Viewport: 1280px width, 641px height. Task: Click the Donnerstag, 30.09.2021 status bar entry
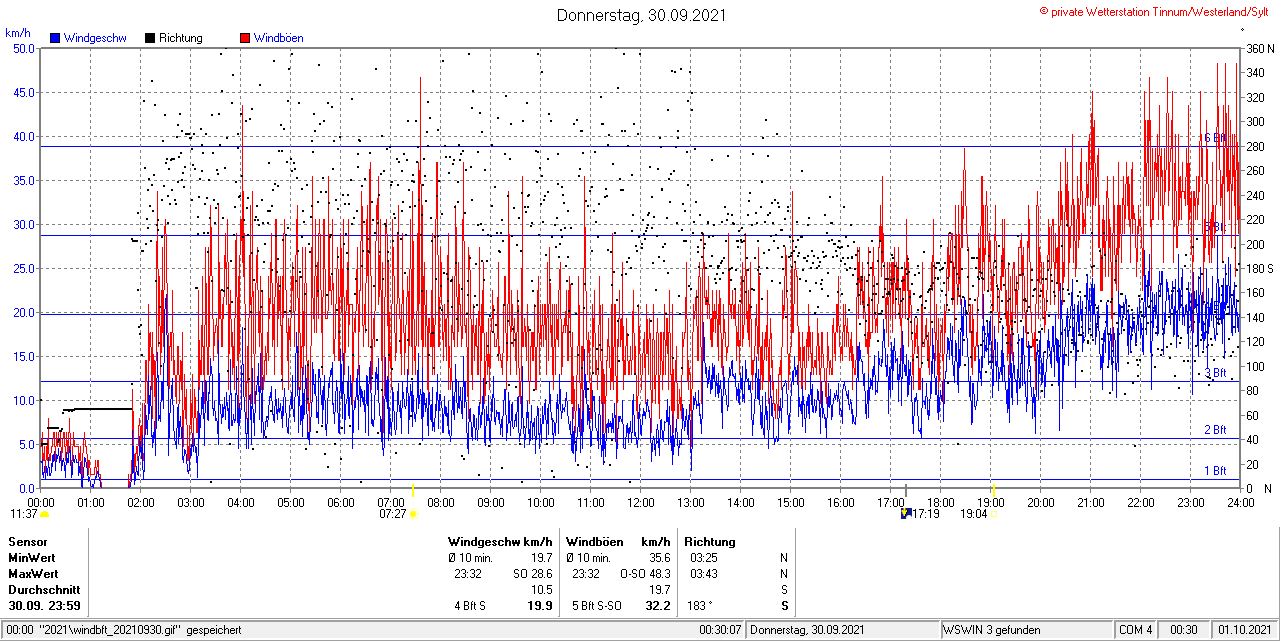[x=808, y=630]
